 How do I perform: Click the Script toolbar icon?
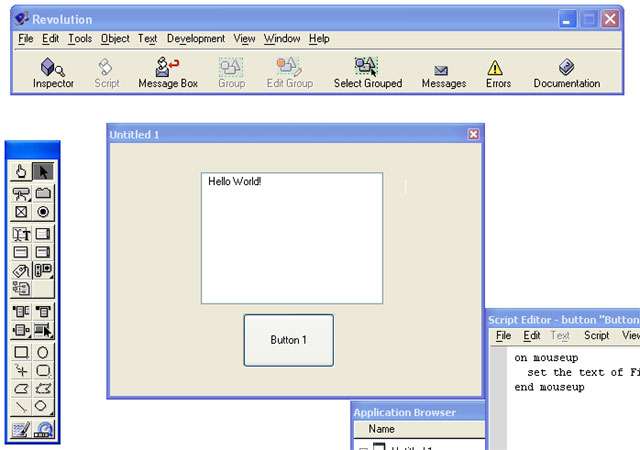coord(107,73)
